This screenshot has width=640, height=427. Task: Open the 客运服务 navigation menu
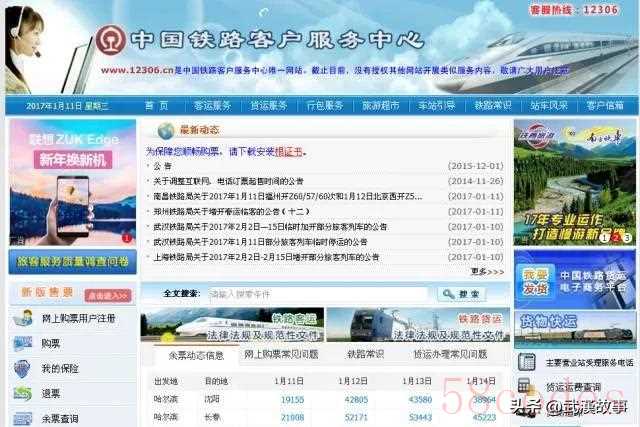pos(212,106)
